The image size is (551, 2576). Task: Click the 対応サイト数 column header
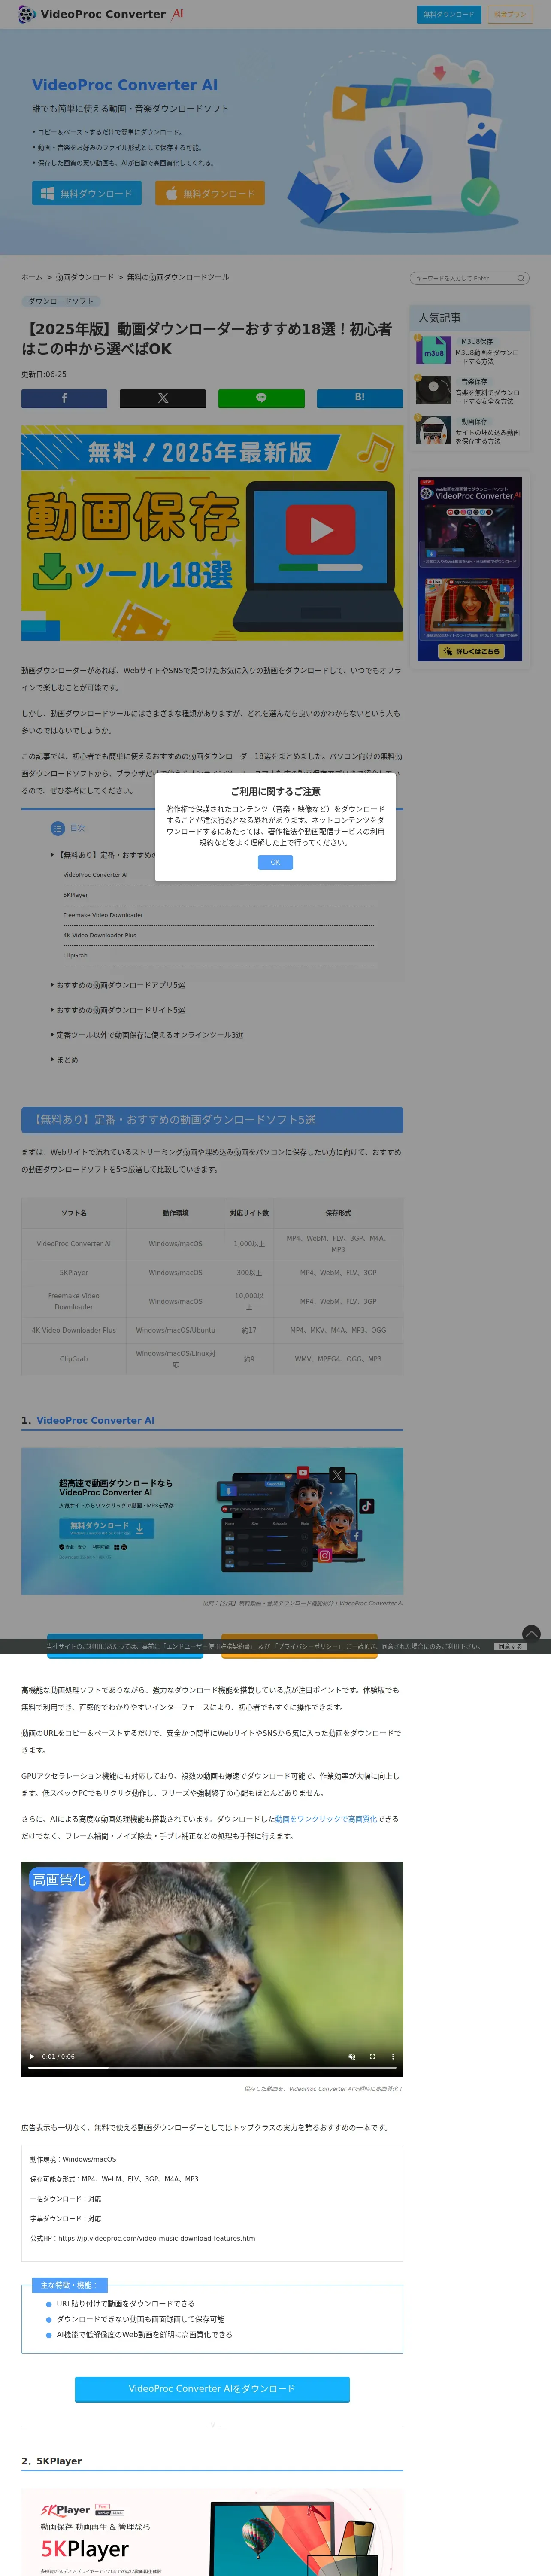[249, 1213]
